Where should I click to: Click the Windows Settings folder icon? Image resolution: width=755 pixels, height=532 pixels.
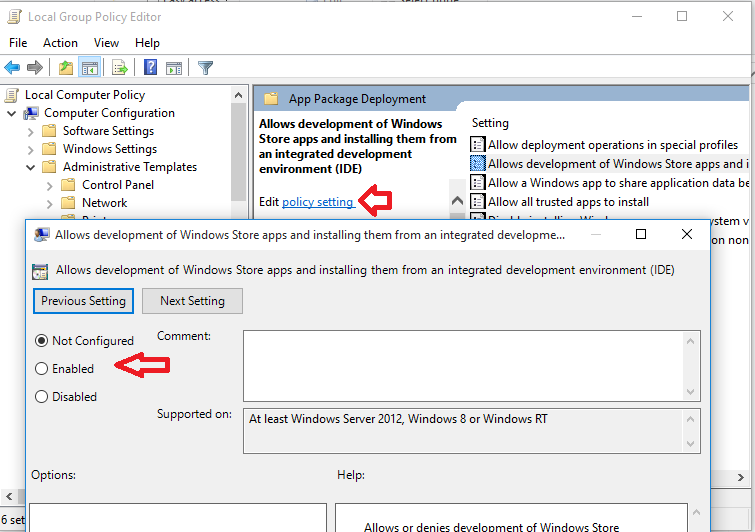click(x=49, y=149)
